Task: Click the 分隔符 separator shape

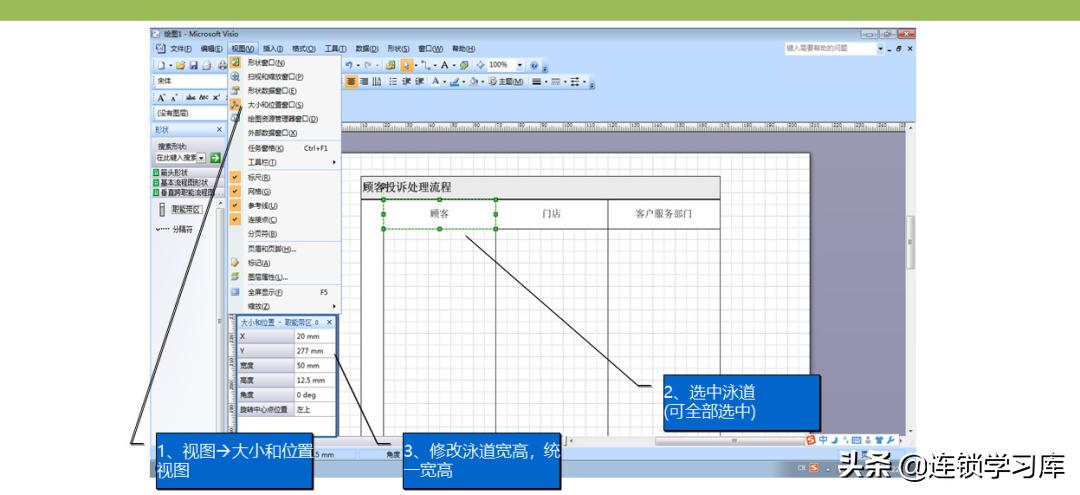Action: coord(175,229)
